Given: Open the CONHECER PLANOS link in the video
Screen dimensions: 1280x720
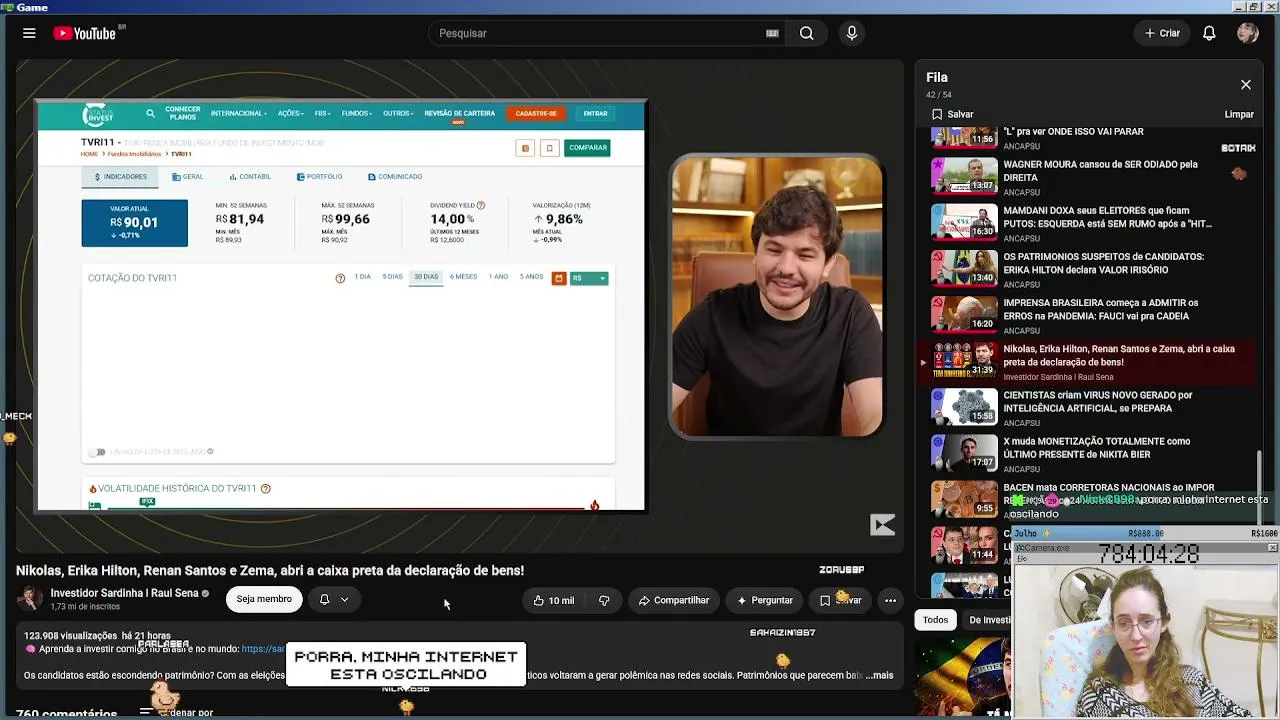Looking at the screenshot, I should (x=183, y=113).
